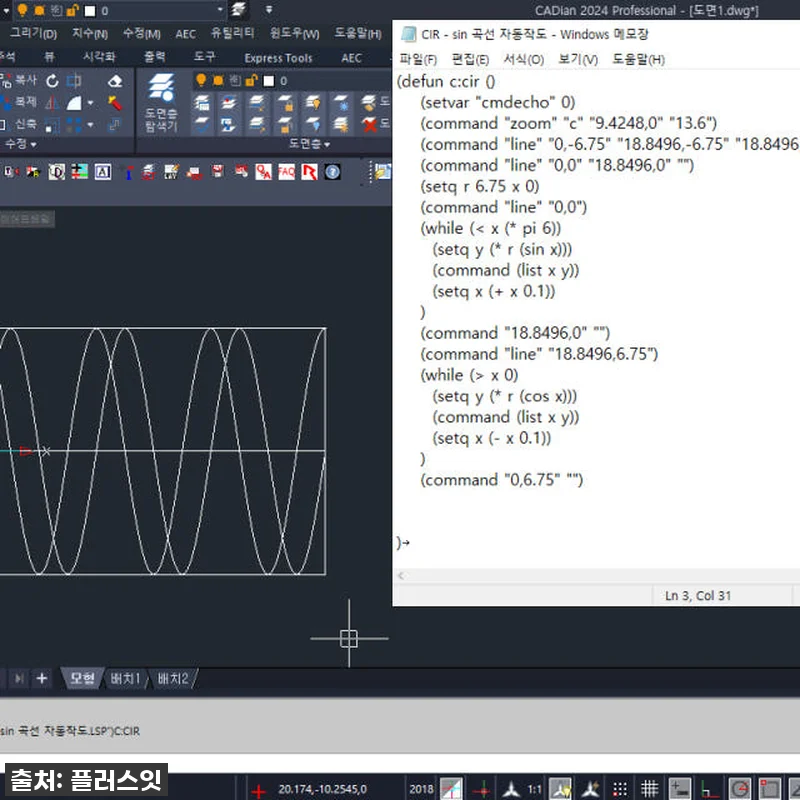Toggle the dotted snap mode in the status bar
This screenshot has width=800, height=800.
[620, 789]
